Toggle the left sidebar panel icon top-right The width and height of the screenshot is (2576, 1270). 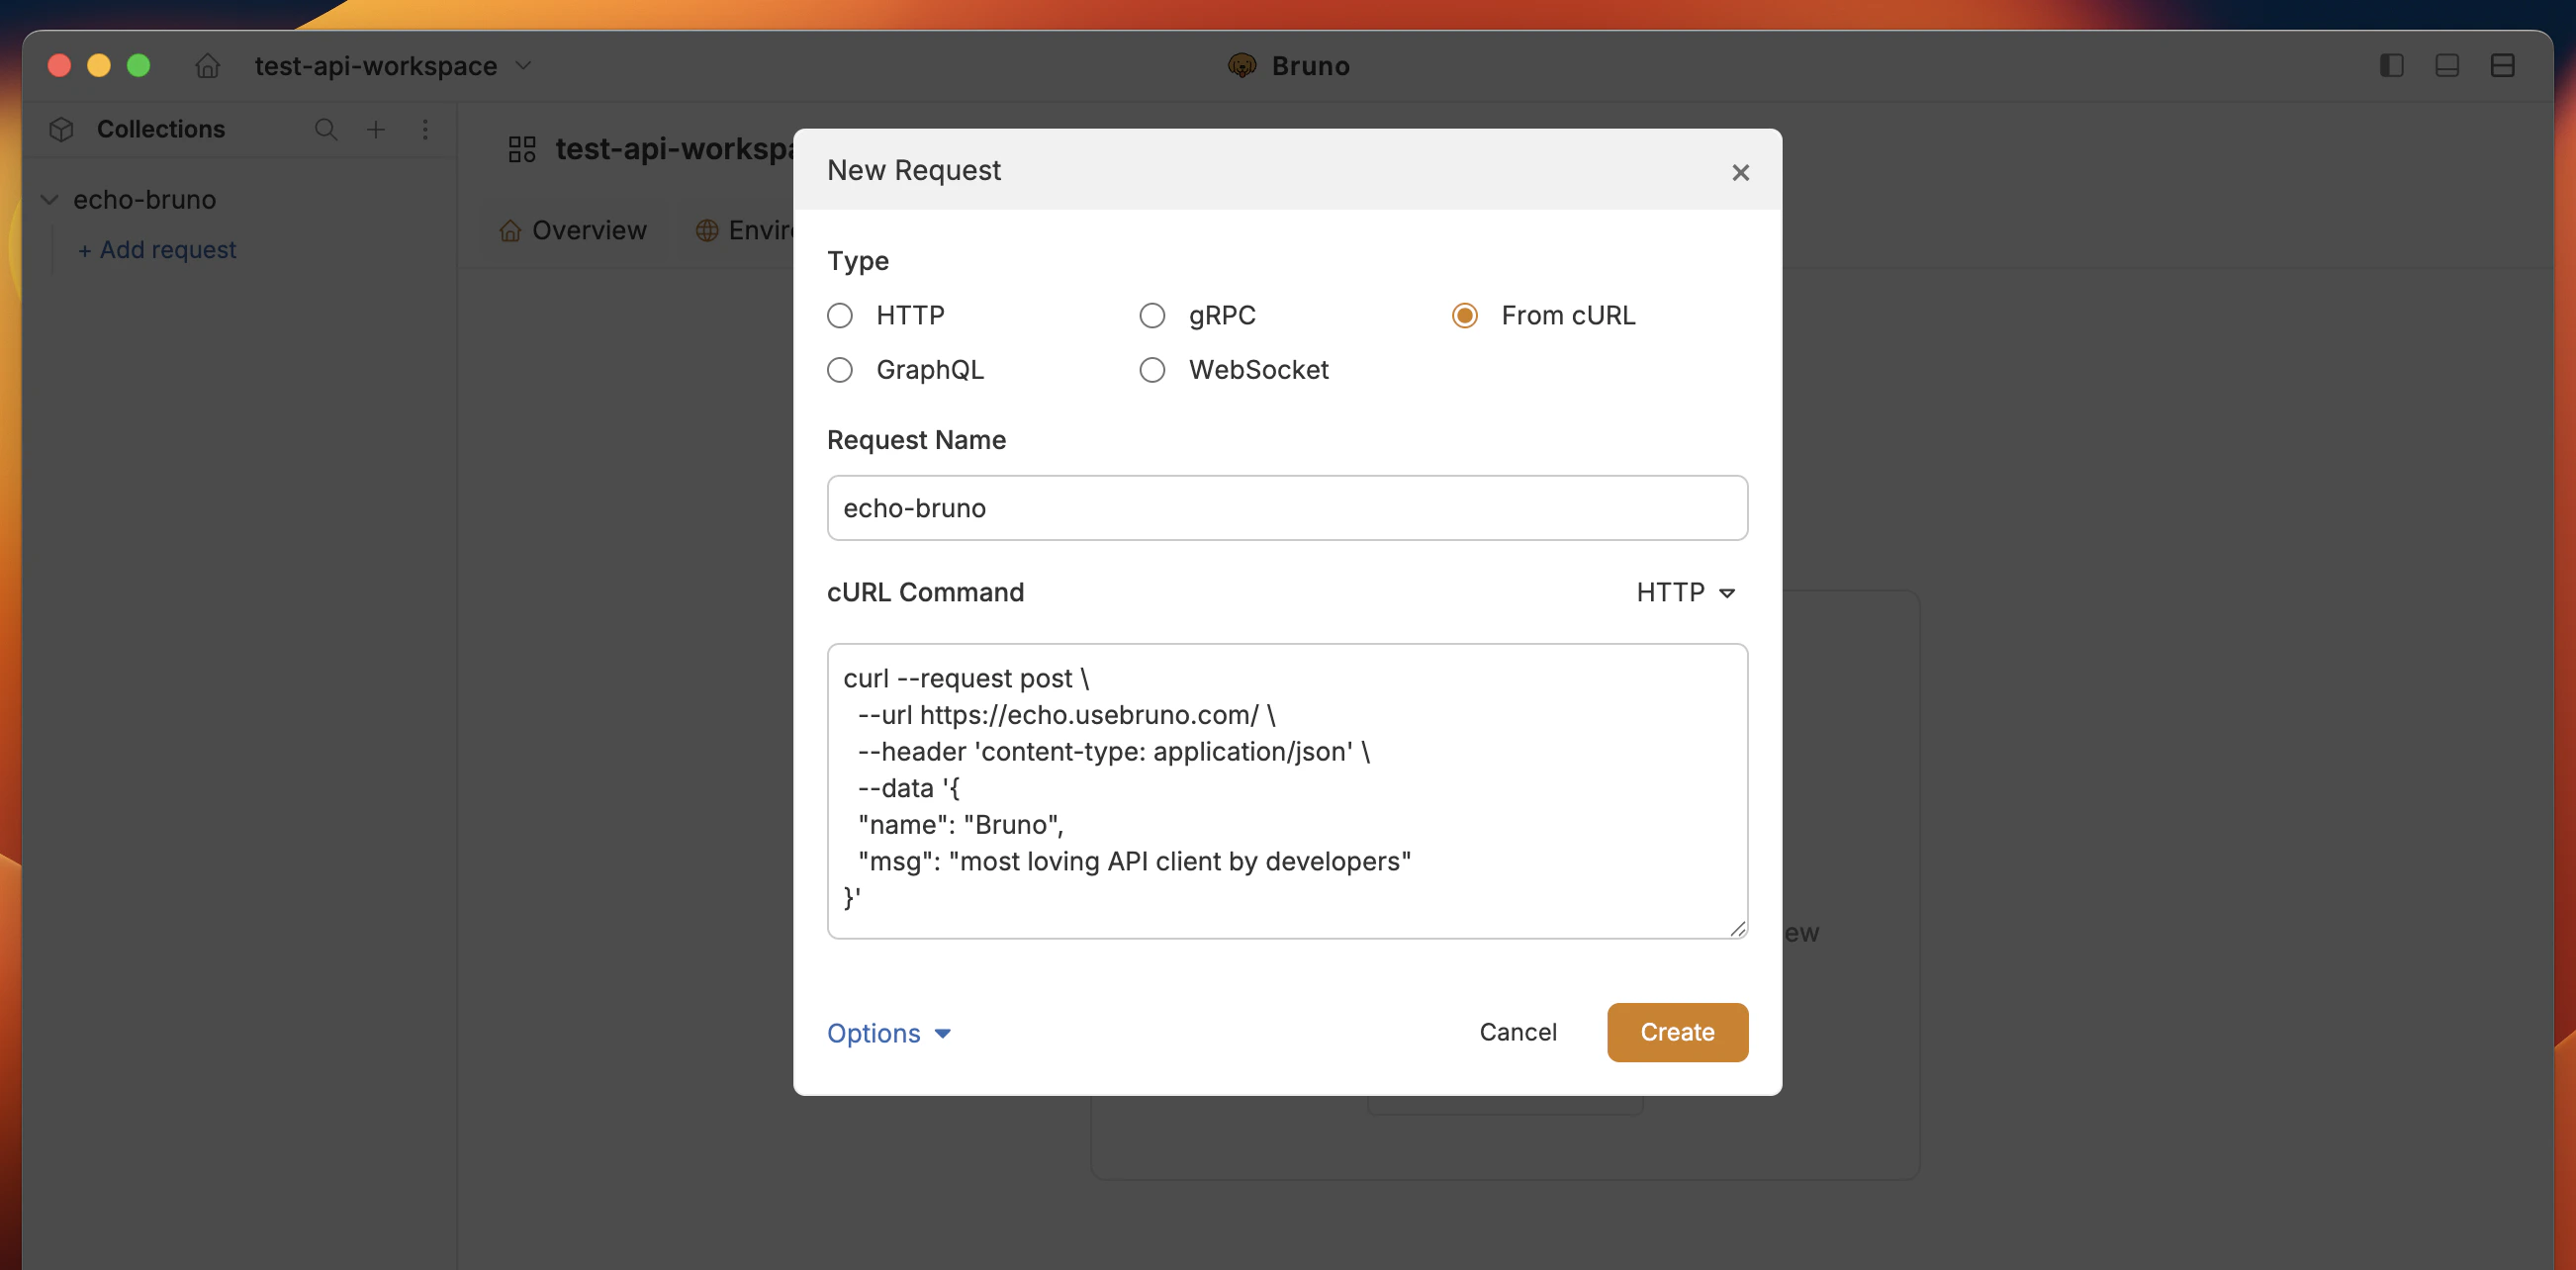pos(2392,65)
